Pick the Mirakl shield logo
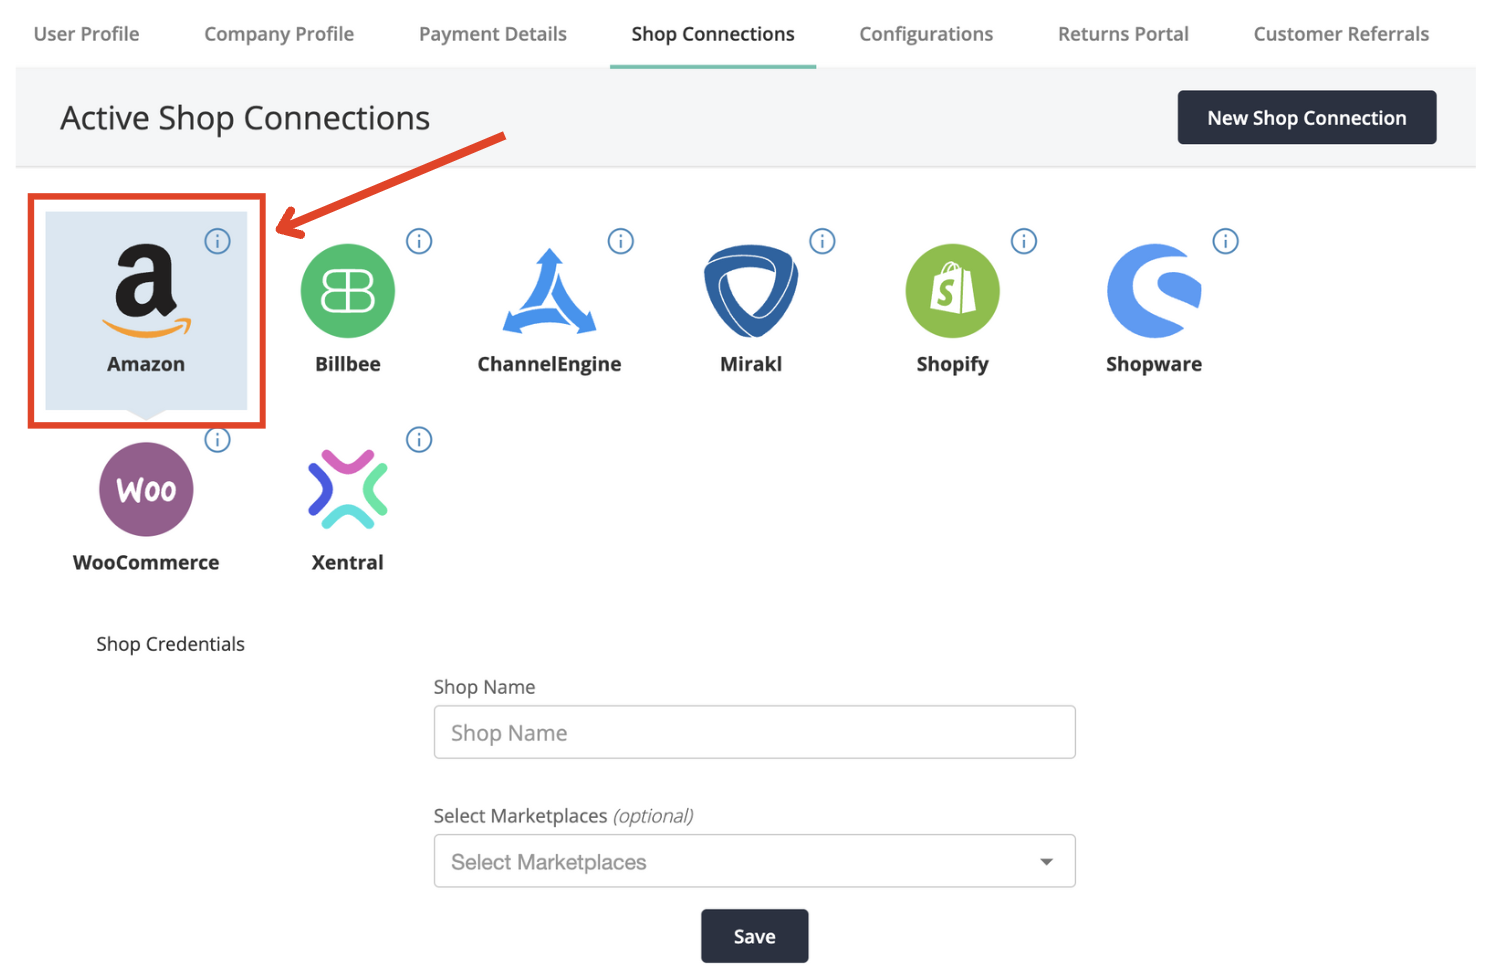 751,291
